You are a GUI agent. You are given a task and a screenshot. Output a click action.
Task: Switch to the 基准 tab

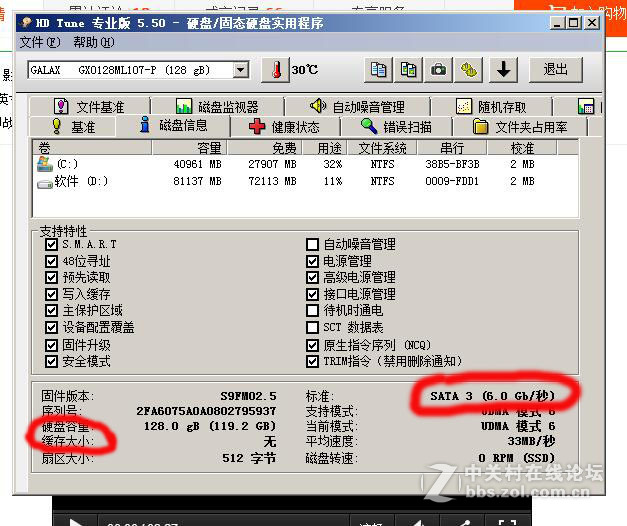(x=73, y=127)
